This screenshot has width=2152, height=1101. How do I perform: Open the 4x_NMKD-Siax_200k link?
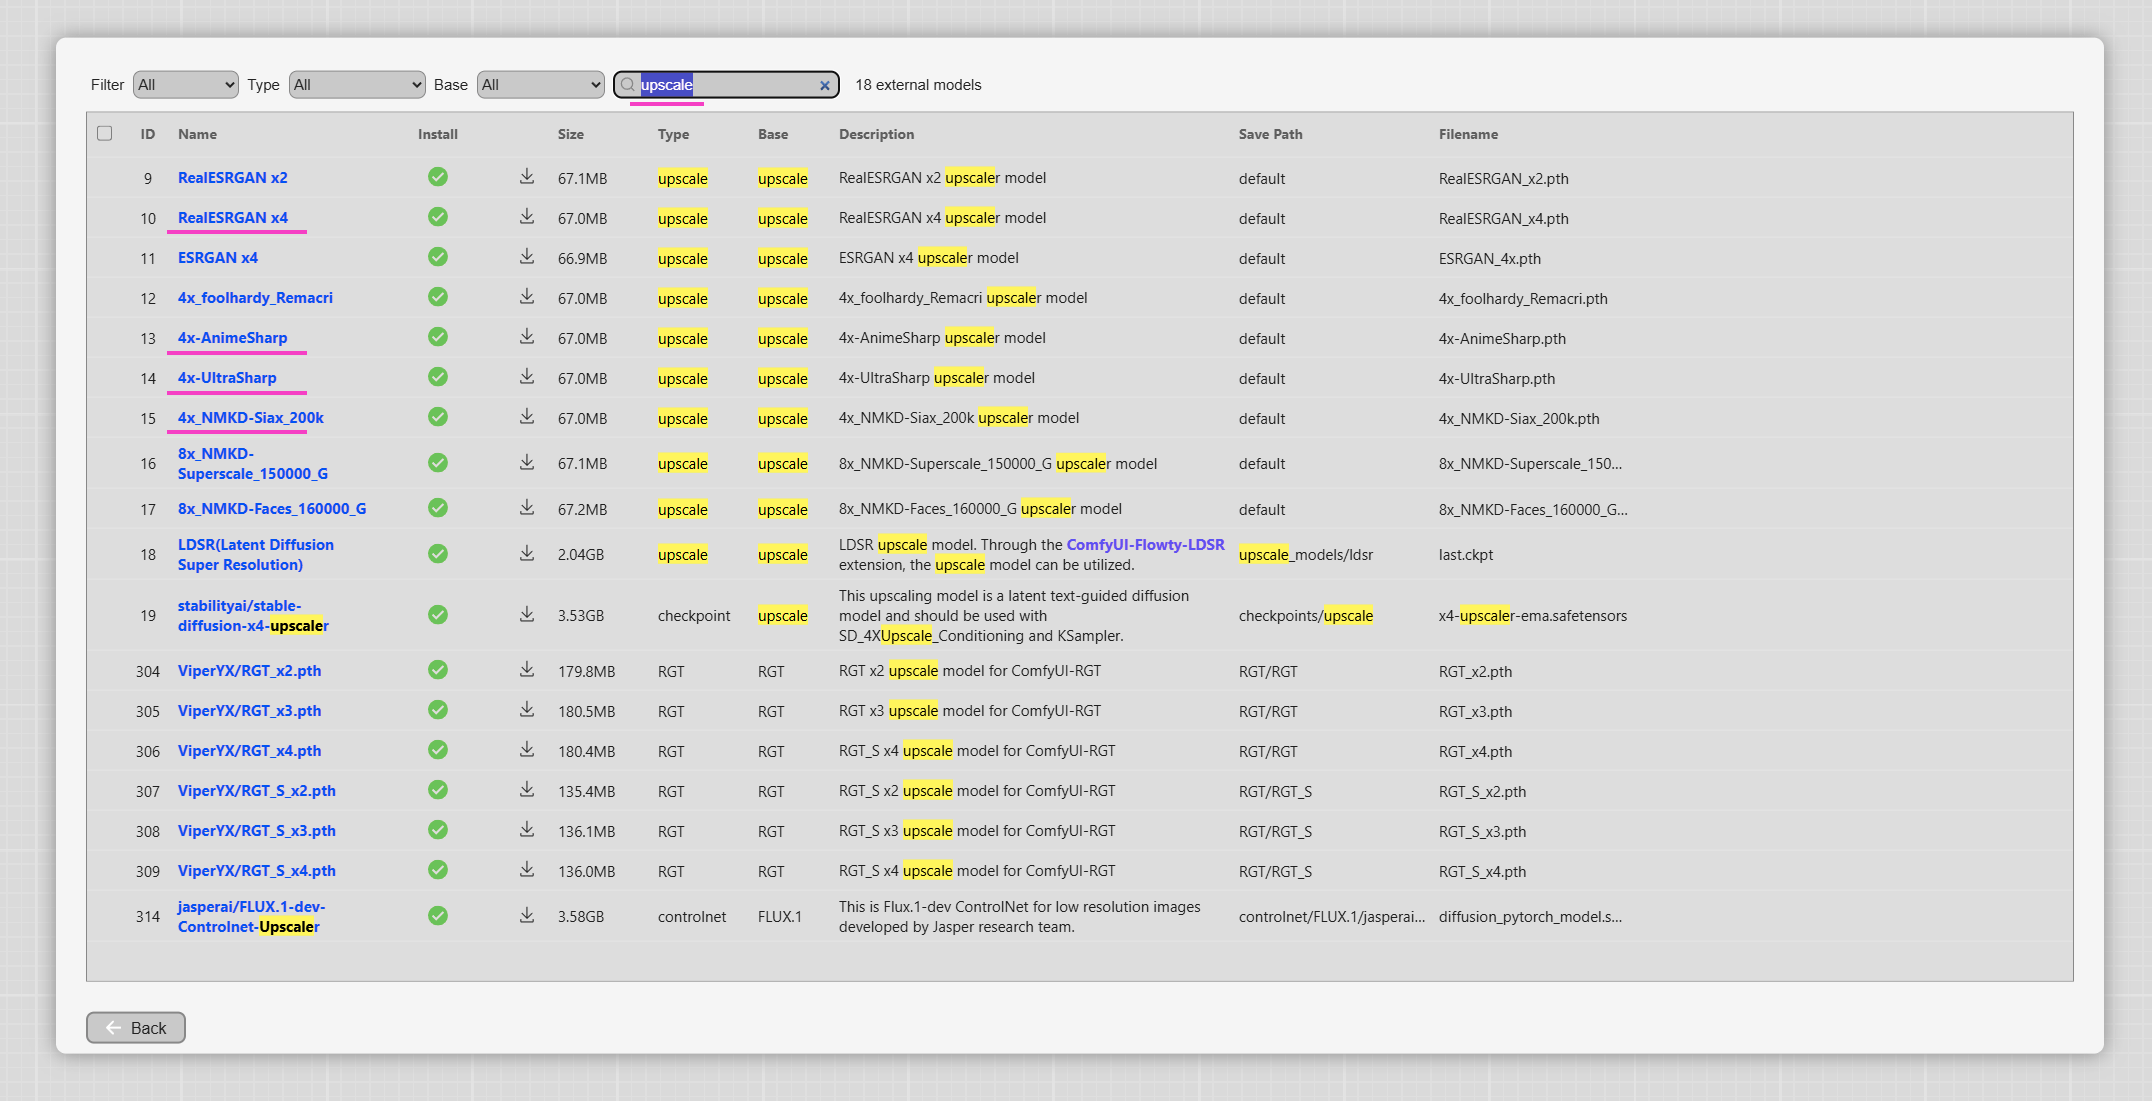click(x=251, y=417)
